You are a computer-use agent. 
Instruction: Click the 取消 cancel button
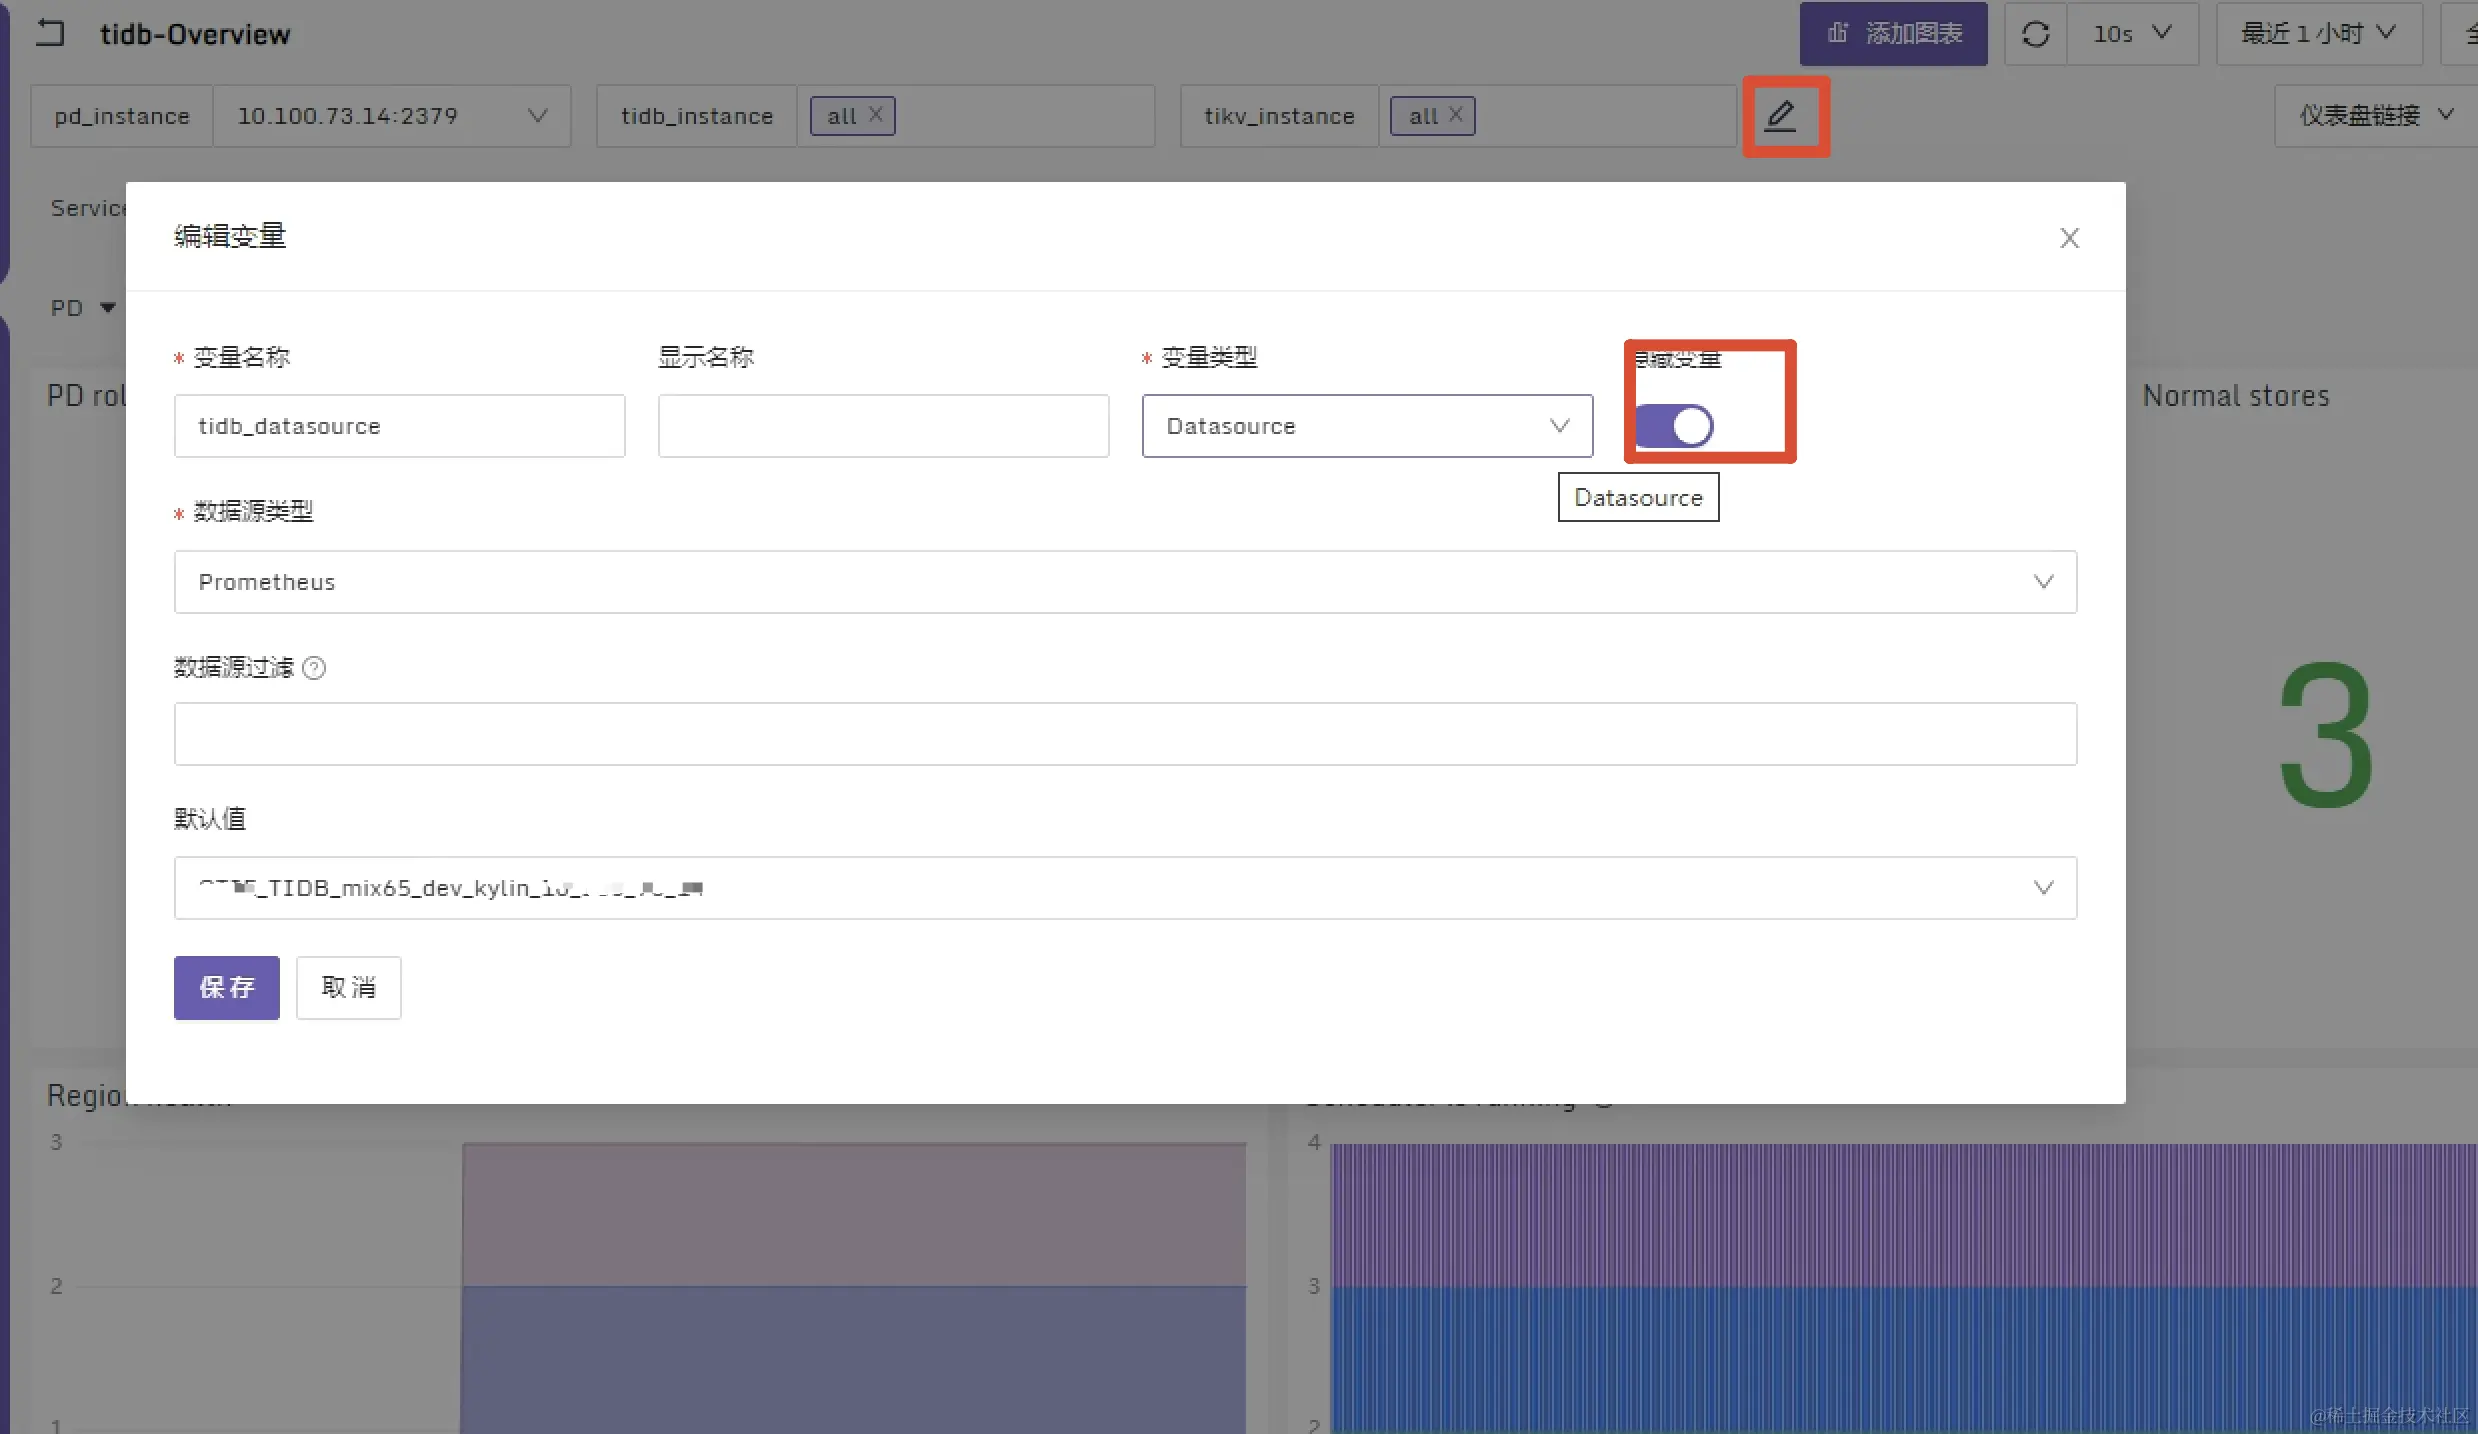[348, 988]
